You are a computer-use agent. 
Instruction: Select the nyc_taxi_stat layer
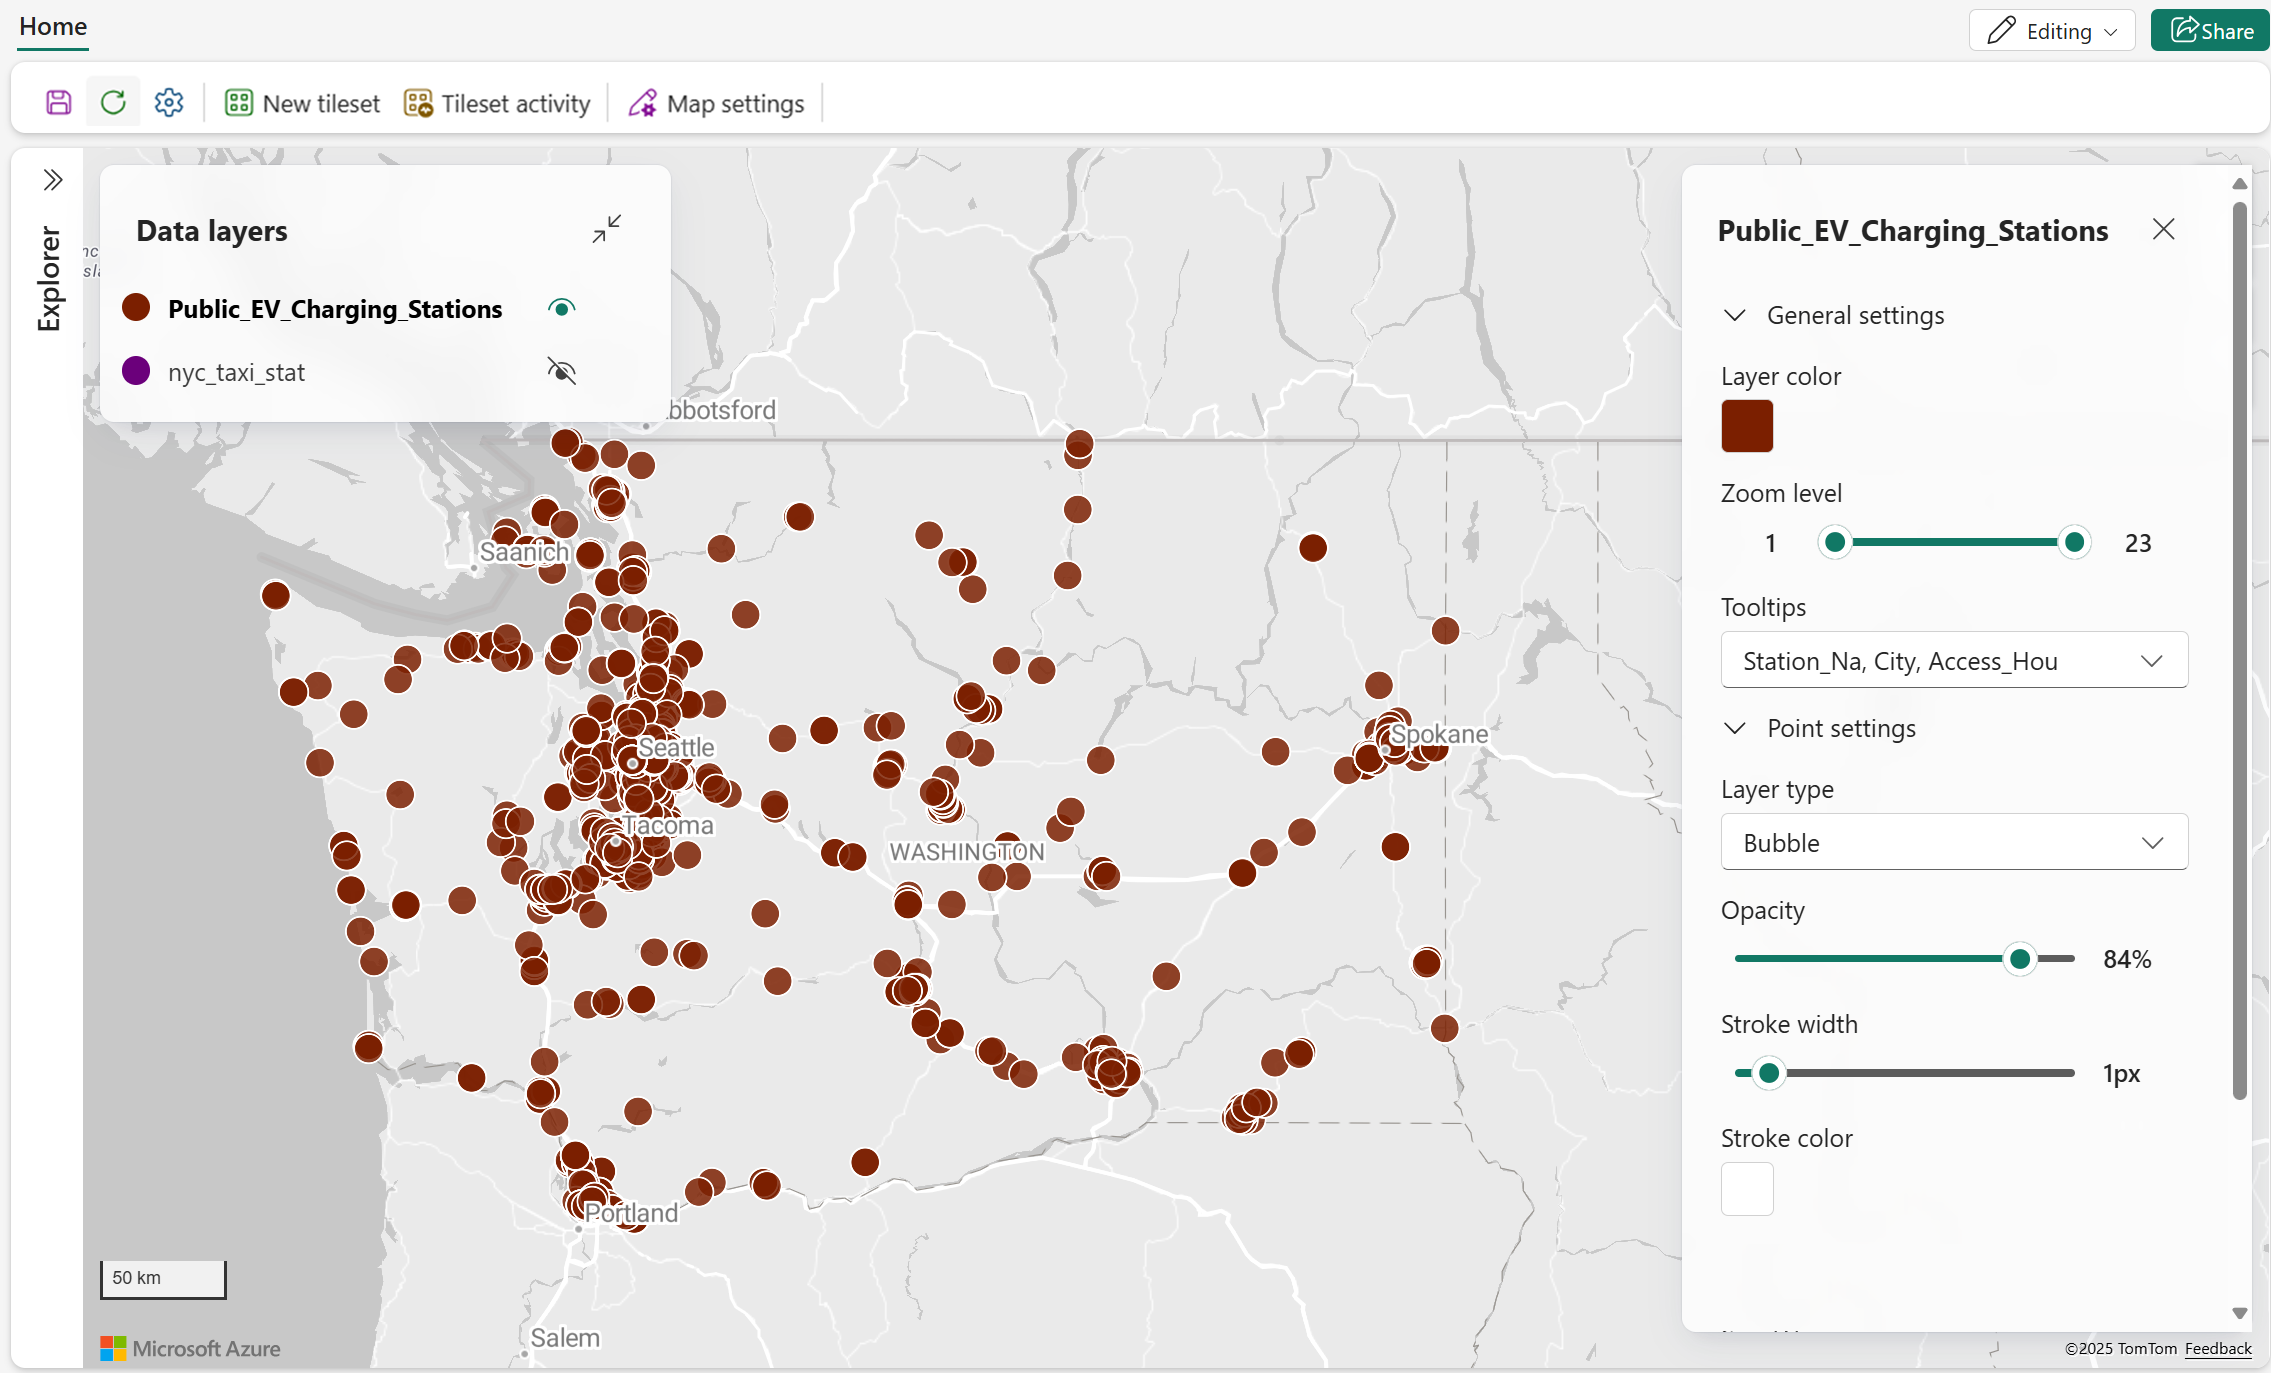point(236,372)
